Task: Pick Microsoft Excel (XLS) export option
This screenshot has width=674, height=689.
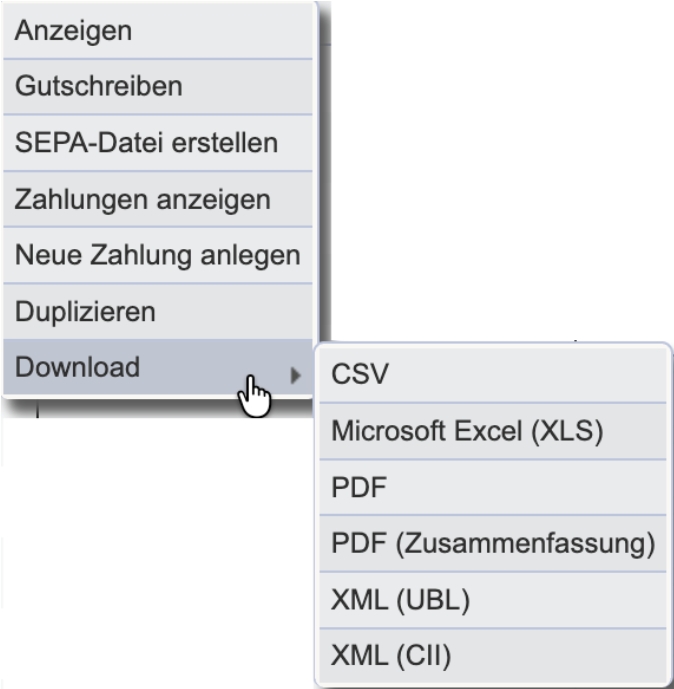Action: coord(493,431)
